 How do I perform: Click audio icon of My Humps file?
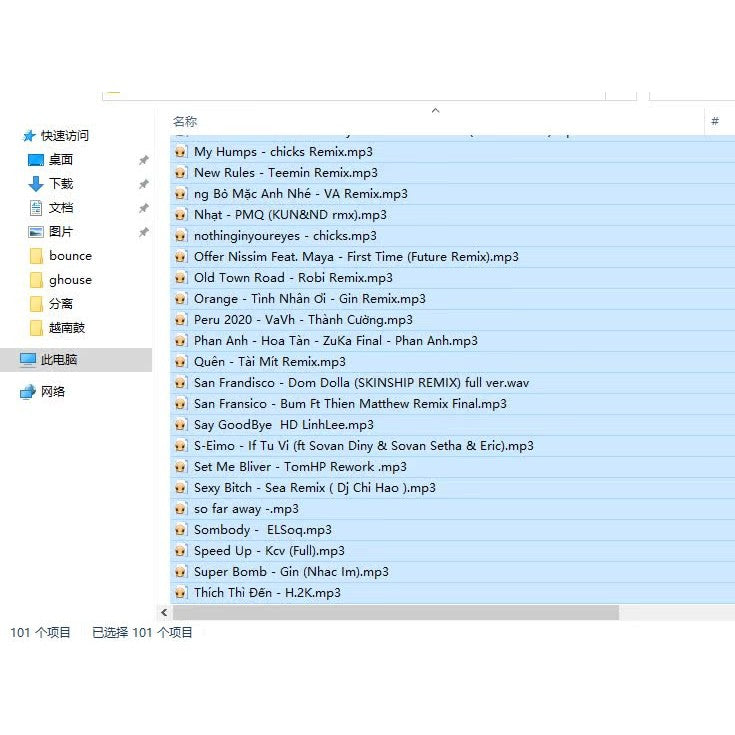pyautogui.click(x=180, y=152)
